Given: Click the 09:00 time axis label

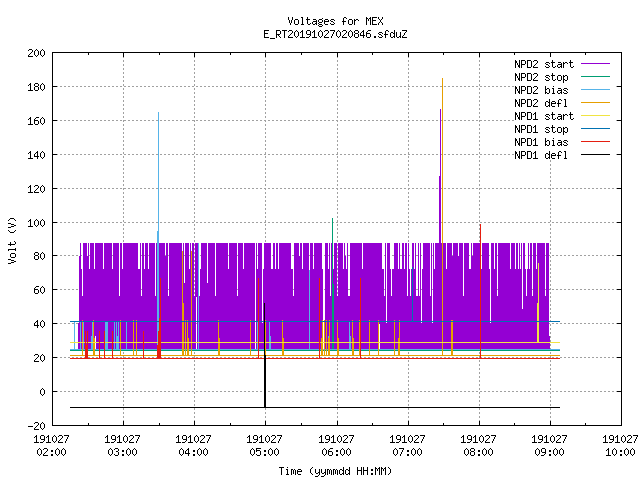Looking at the screenshot, I should coord(549,452).
